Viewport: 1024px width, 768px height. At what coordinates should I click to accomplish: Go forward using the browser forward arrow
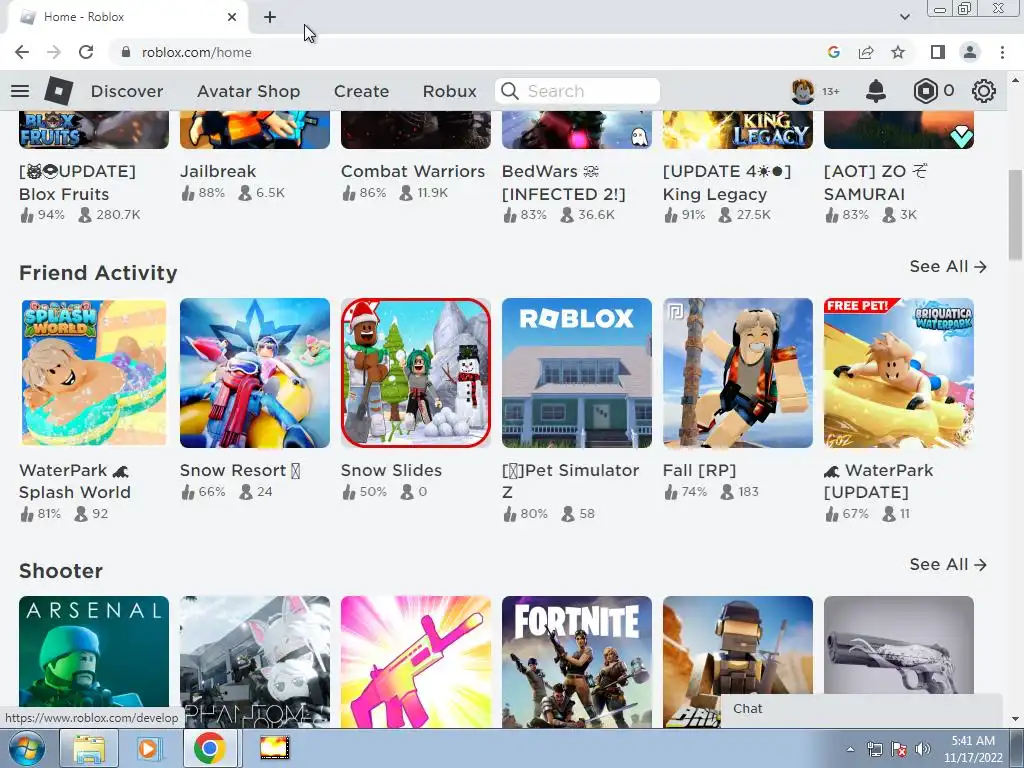coord(54,52)
